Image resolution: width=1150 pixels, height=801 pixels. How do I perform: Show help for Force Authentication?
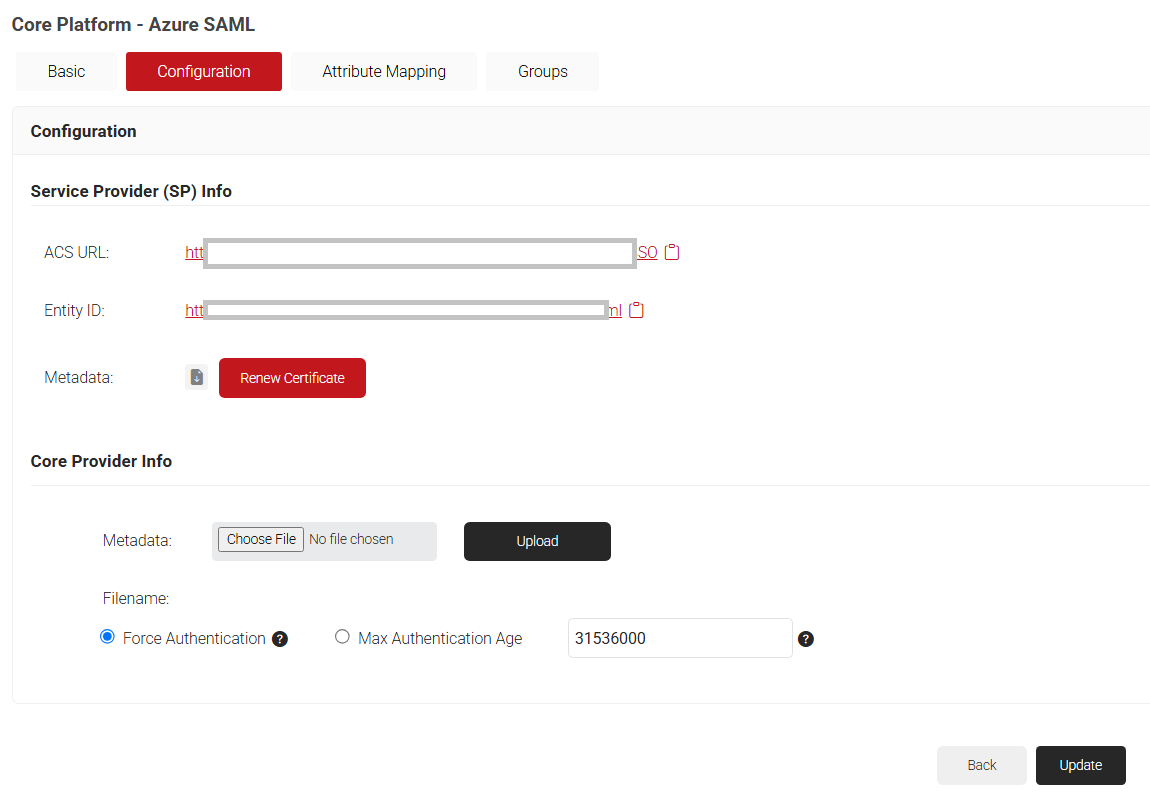point(280,639)
